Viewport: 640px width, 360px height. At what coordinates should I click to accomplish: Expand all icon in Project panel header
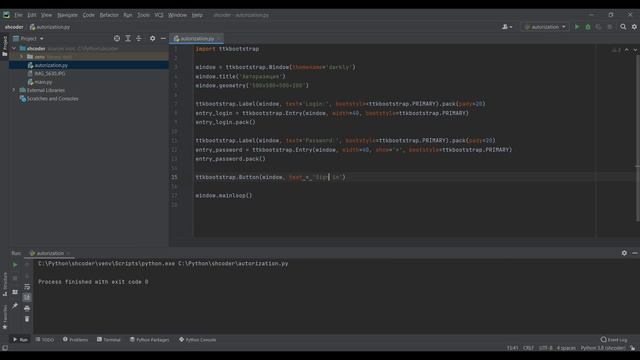click(128, 38)
